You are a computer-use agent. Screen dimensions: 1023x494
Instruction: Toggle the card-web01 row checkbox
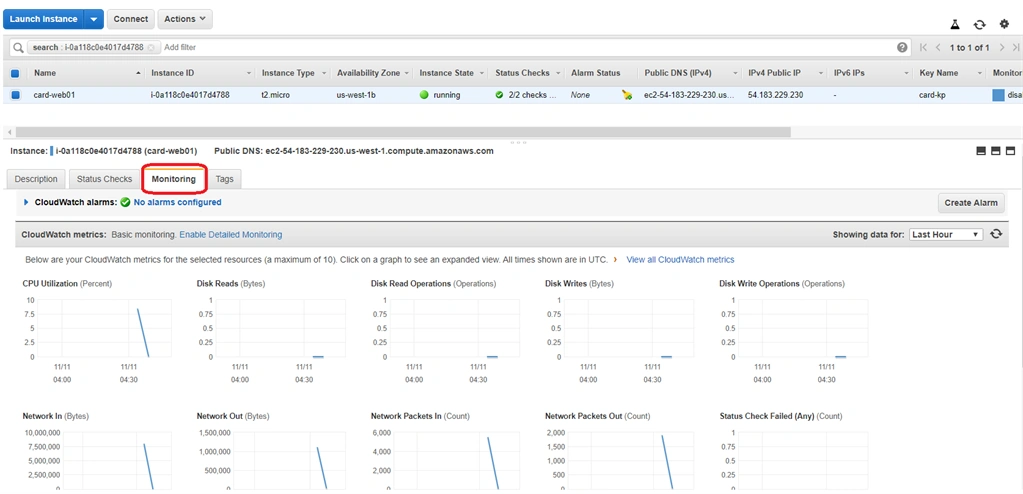tap(15, 95)
